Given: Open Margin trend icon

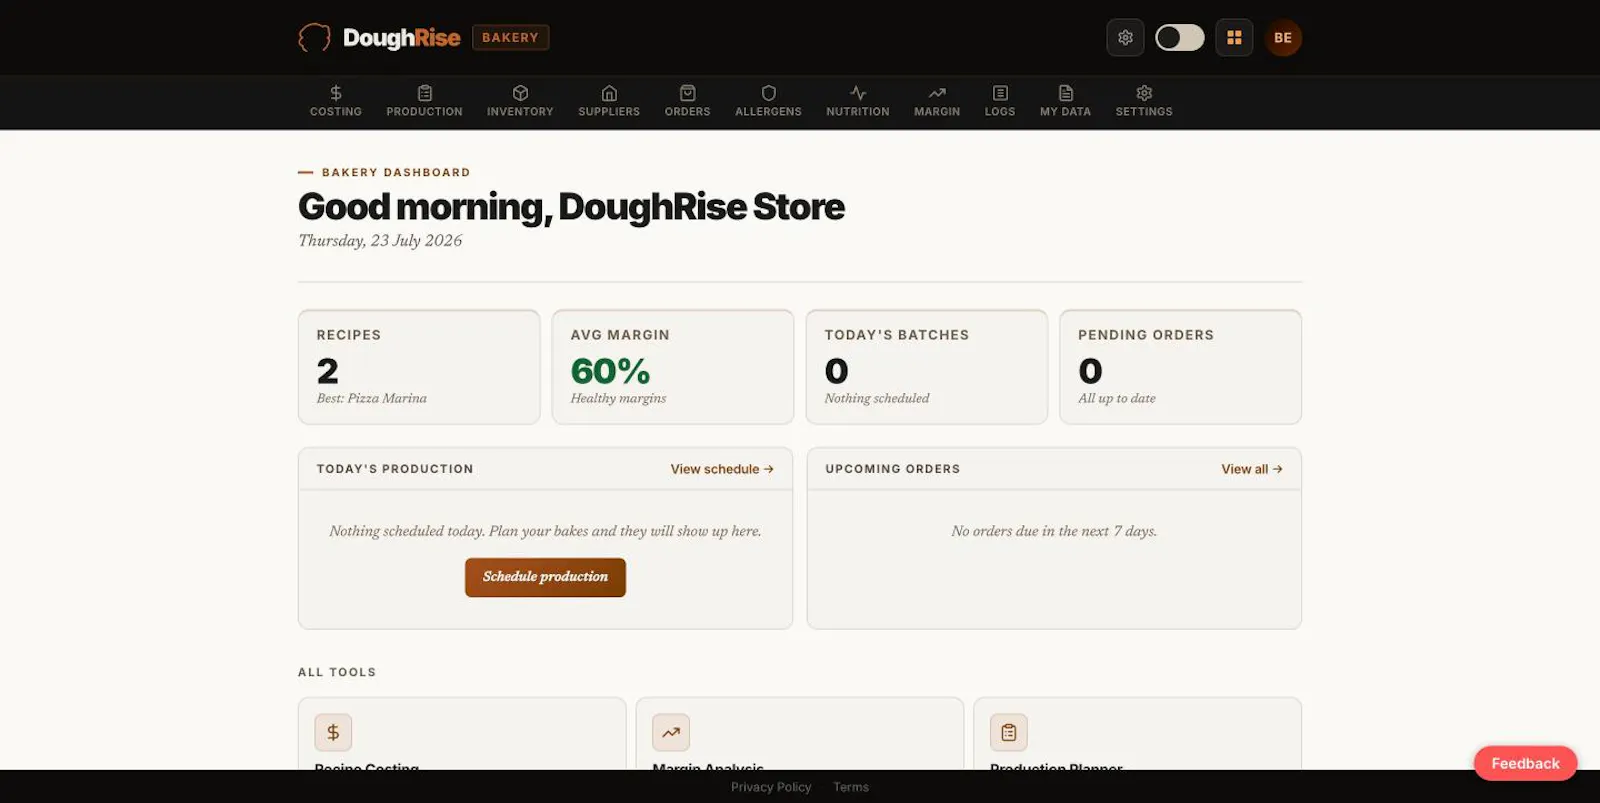Looking at the screenshot, I should point(937,93).
